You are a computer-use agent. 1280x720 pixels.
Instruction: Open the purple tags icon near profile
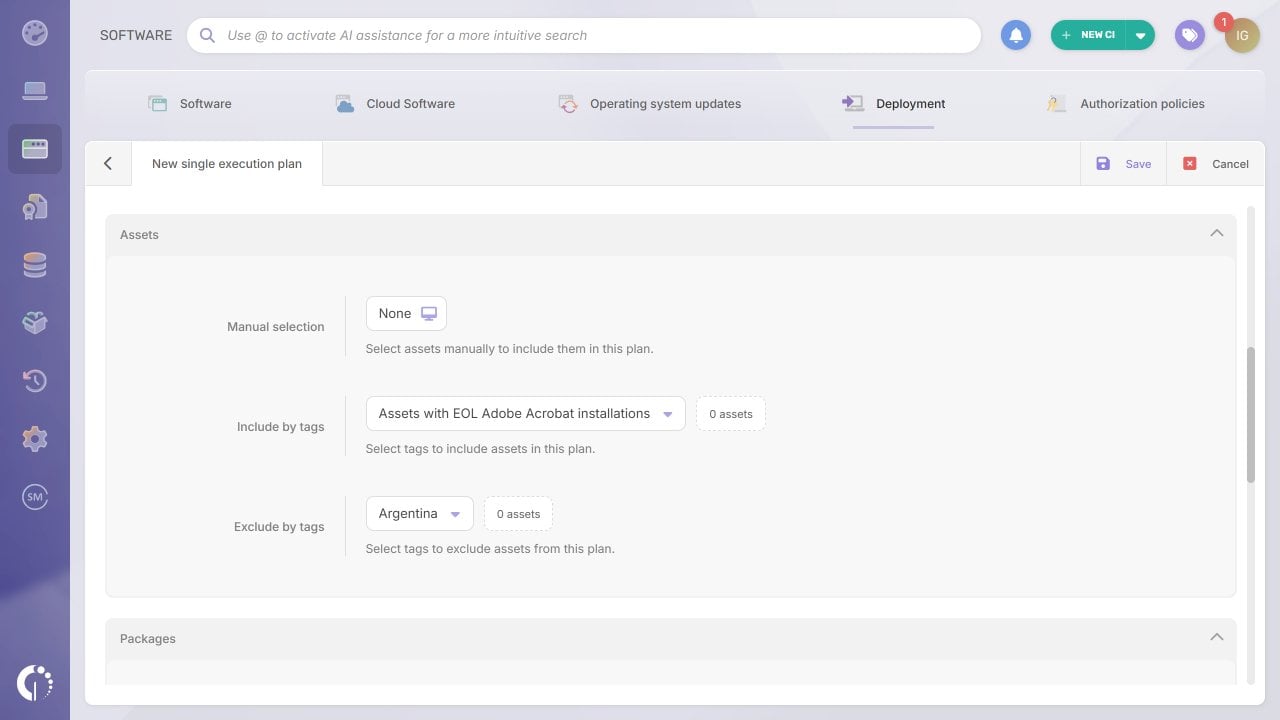pos(1189,35)
